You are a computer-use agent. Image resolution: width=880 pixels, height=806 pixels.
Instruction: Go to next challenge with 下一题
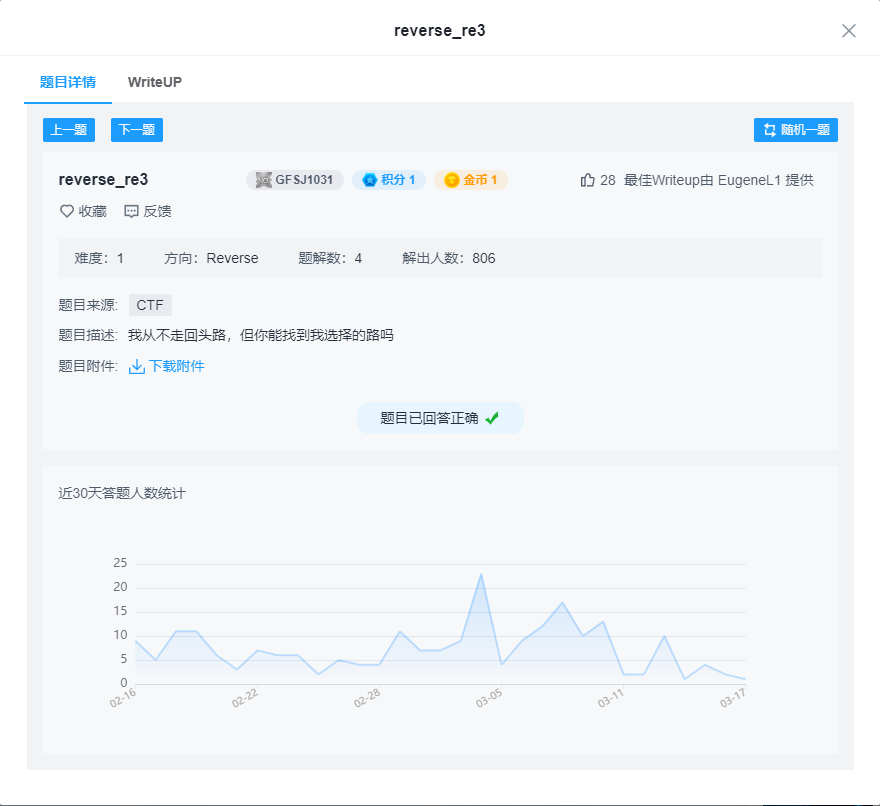click(x=136, y=129)
